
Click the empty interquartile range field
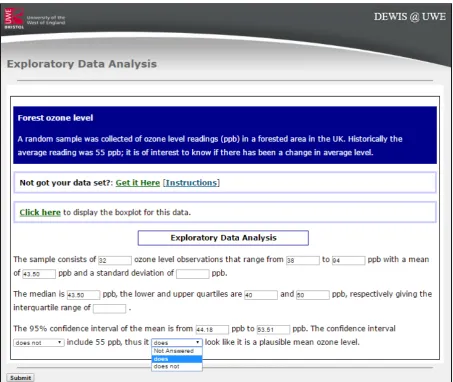109,309
